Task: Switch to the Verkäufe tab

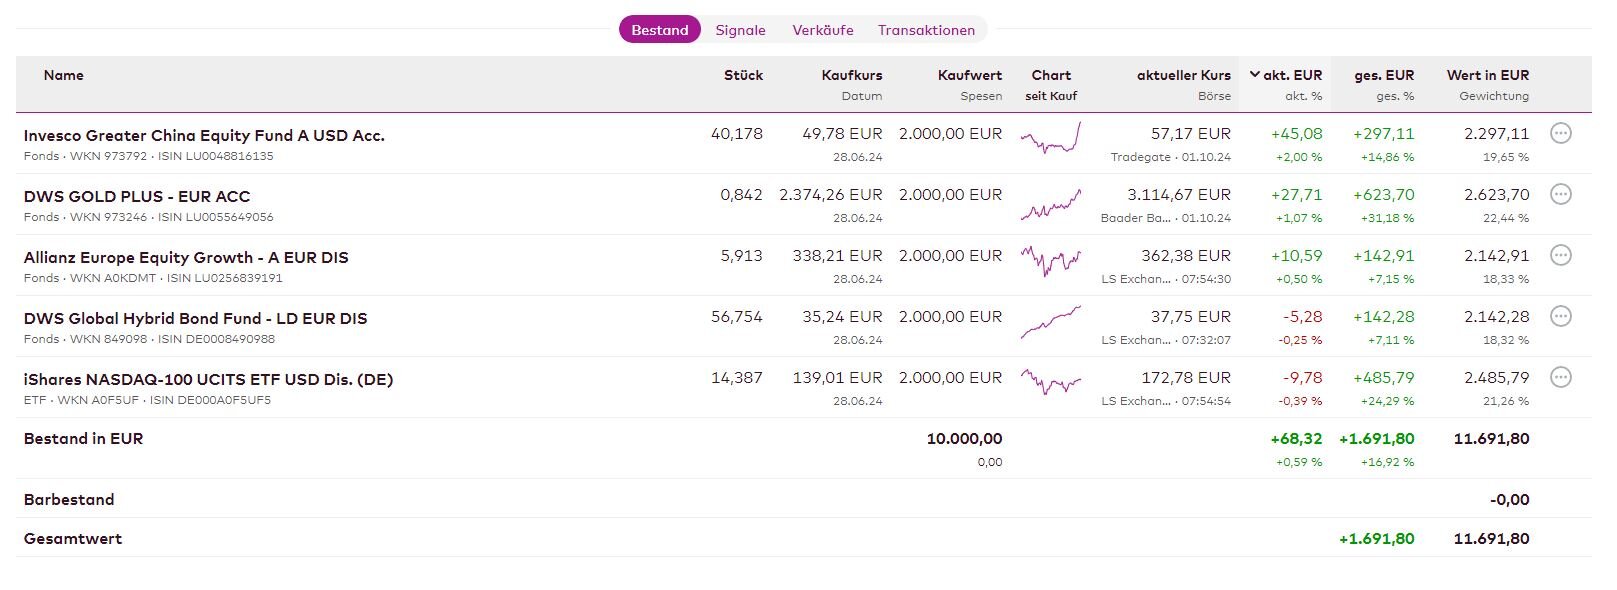Action: 823,30
